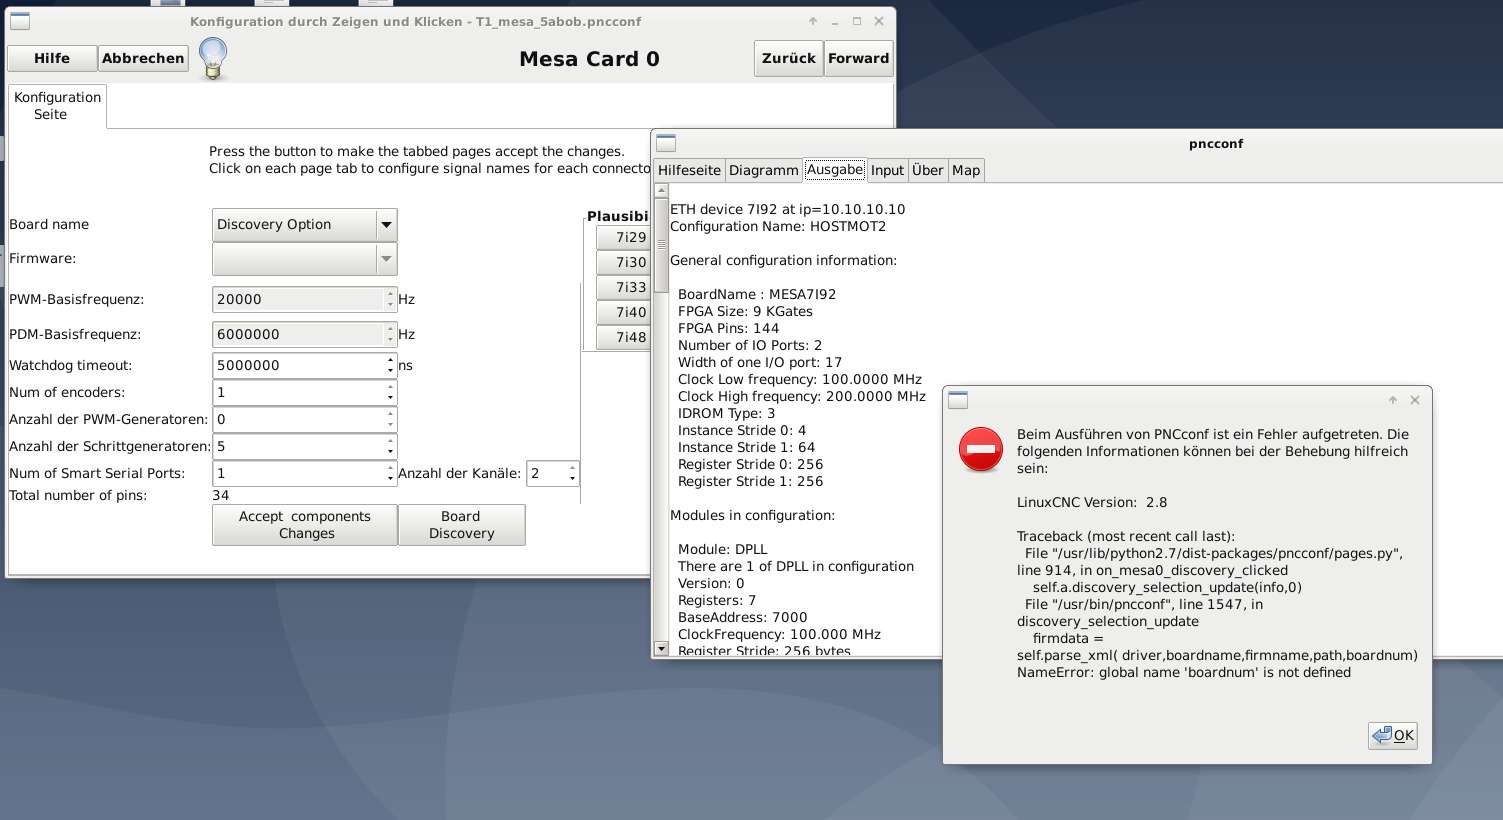The image size is (1503, 820).
Task: Click PWM-Basisfrequenz field with 20000
Action: (x=299, y=299)
